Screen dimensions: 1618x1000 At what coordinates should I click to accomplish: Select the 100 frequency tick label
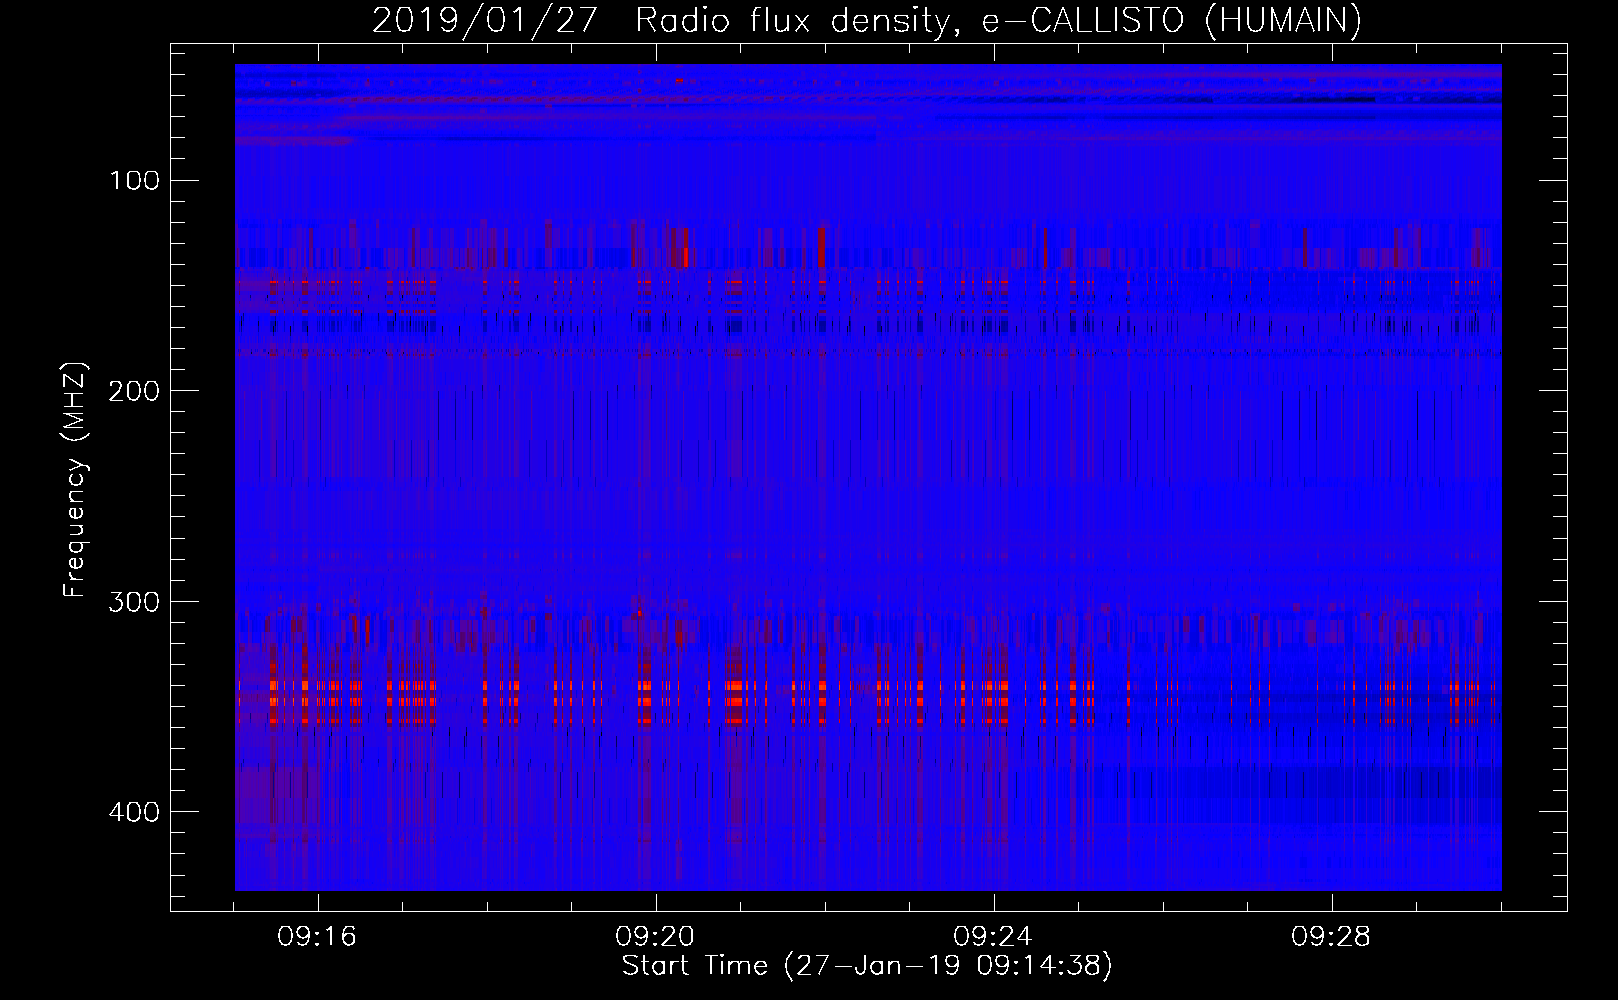[135, 180]
